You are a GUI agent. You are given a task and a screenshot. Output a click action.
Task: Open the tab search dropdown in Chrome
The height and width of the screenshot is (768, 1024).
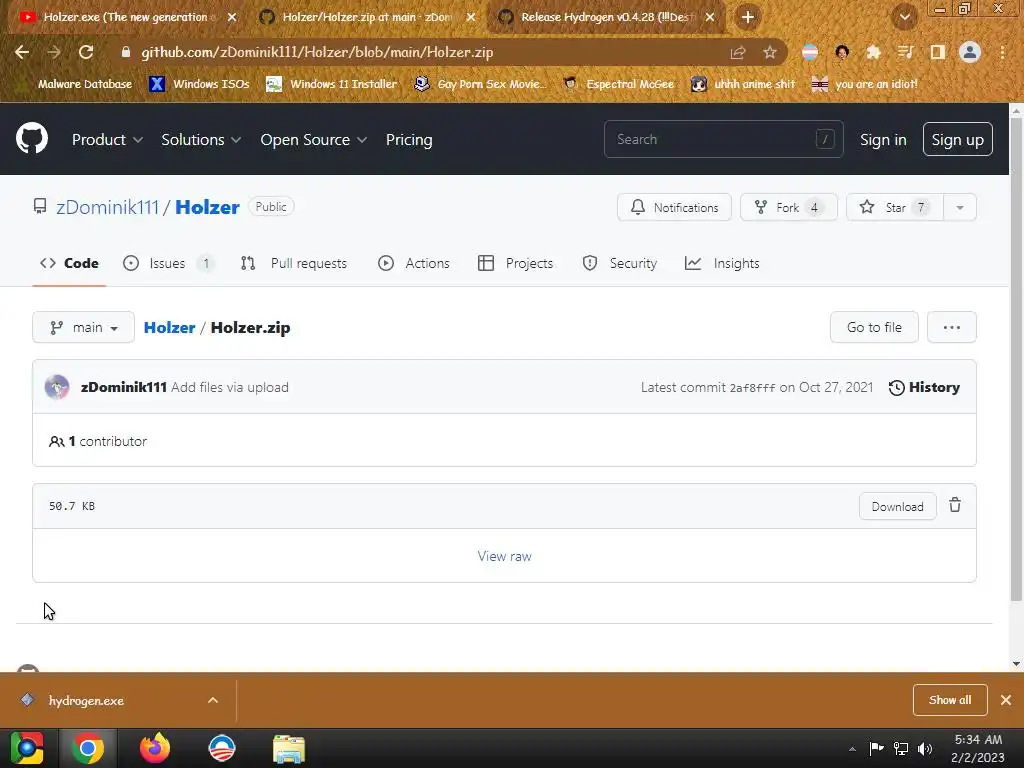click(x=904, y=17)
